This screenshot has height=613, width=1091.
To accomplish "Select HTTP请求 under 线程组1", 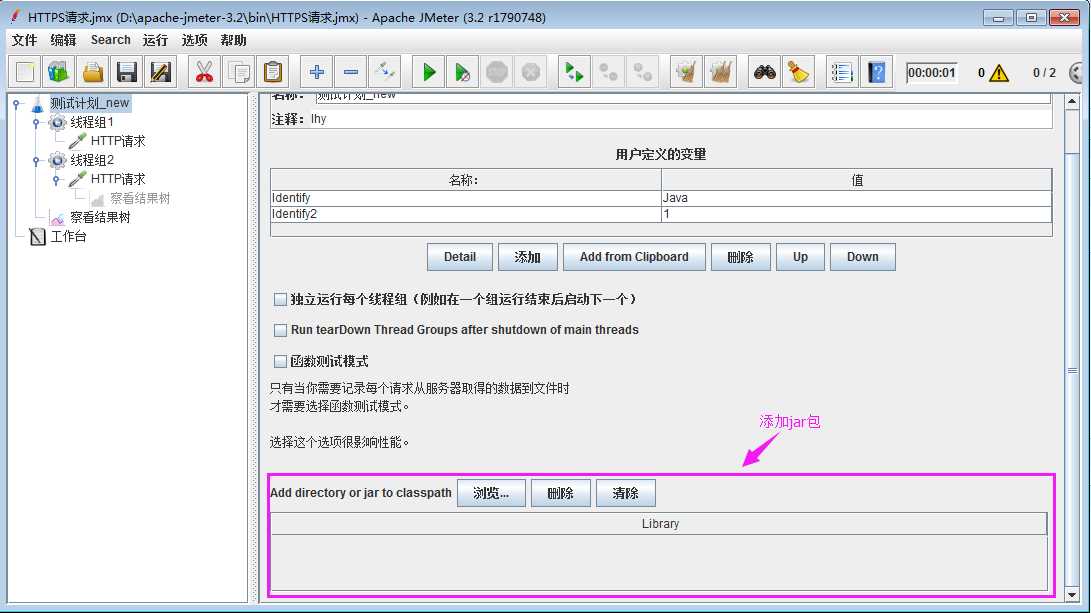I will tap(118, 141).
